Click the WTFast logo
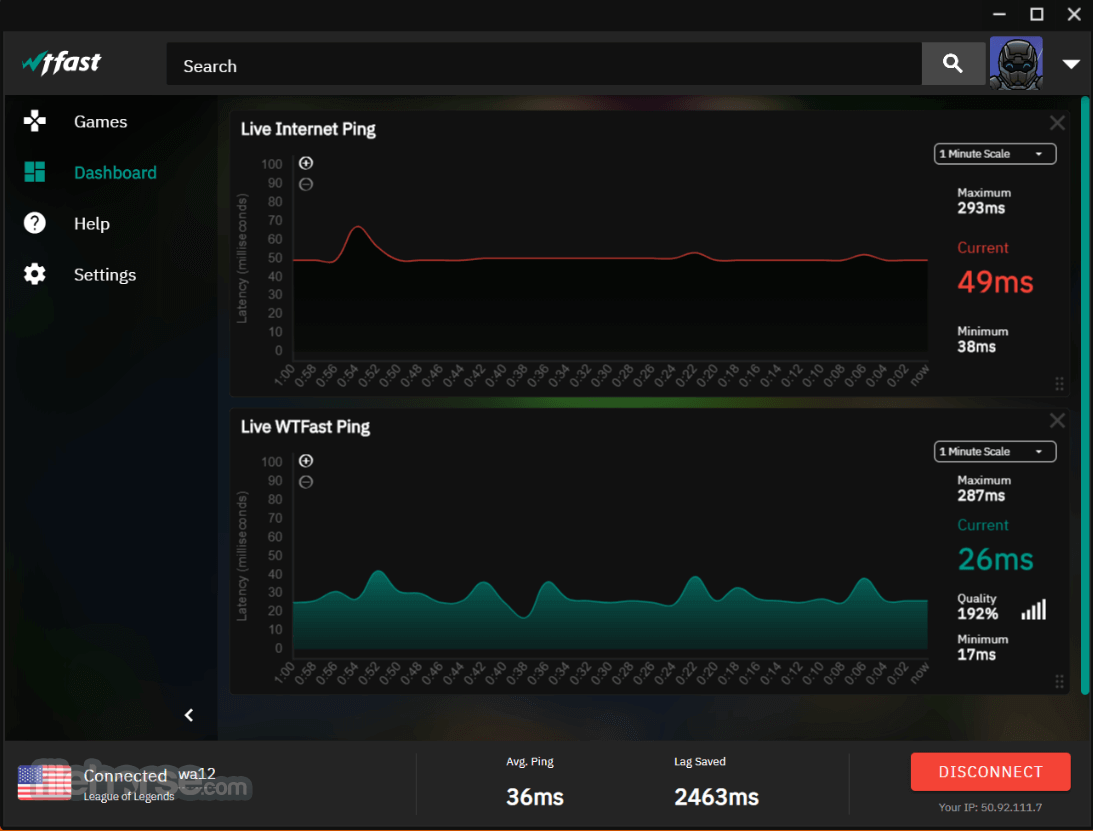The height and width of the screenshot is (831, 1093). click(61, 63)
